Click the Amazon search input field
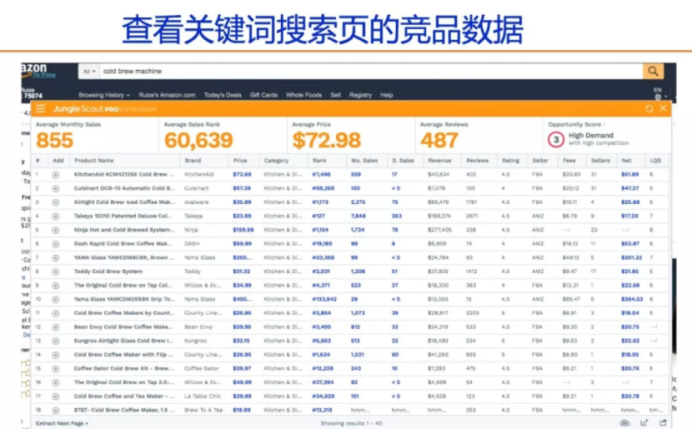This screenshot has height=430, width=692. click(x=370, y=71)
